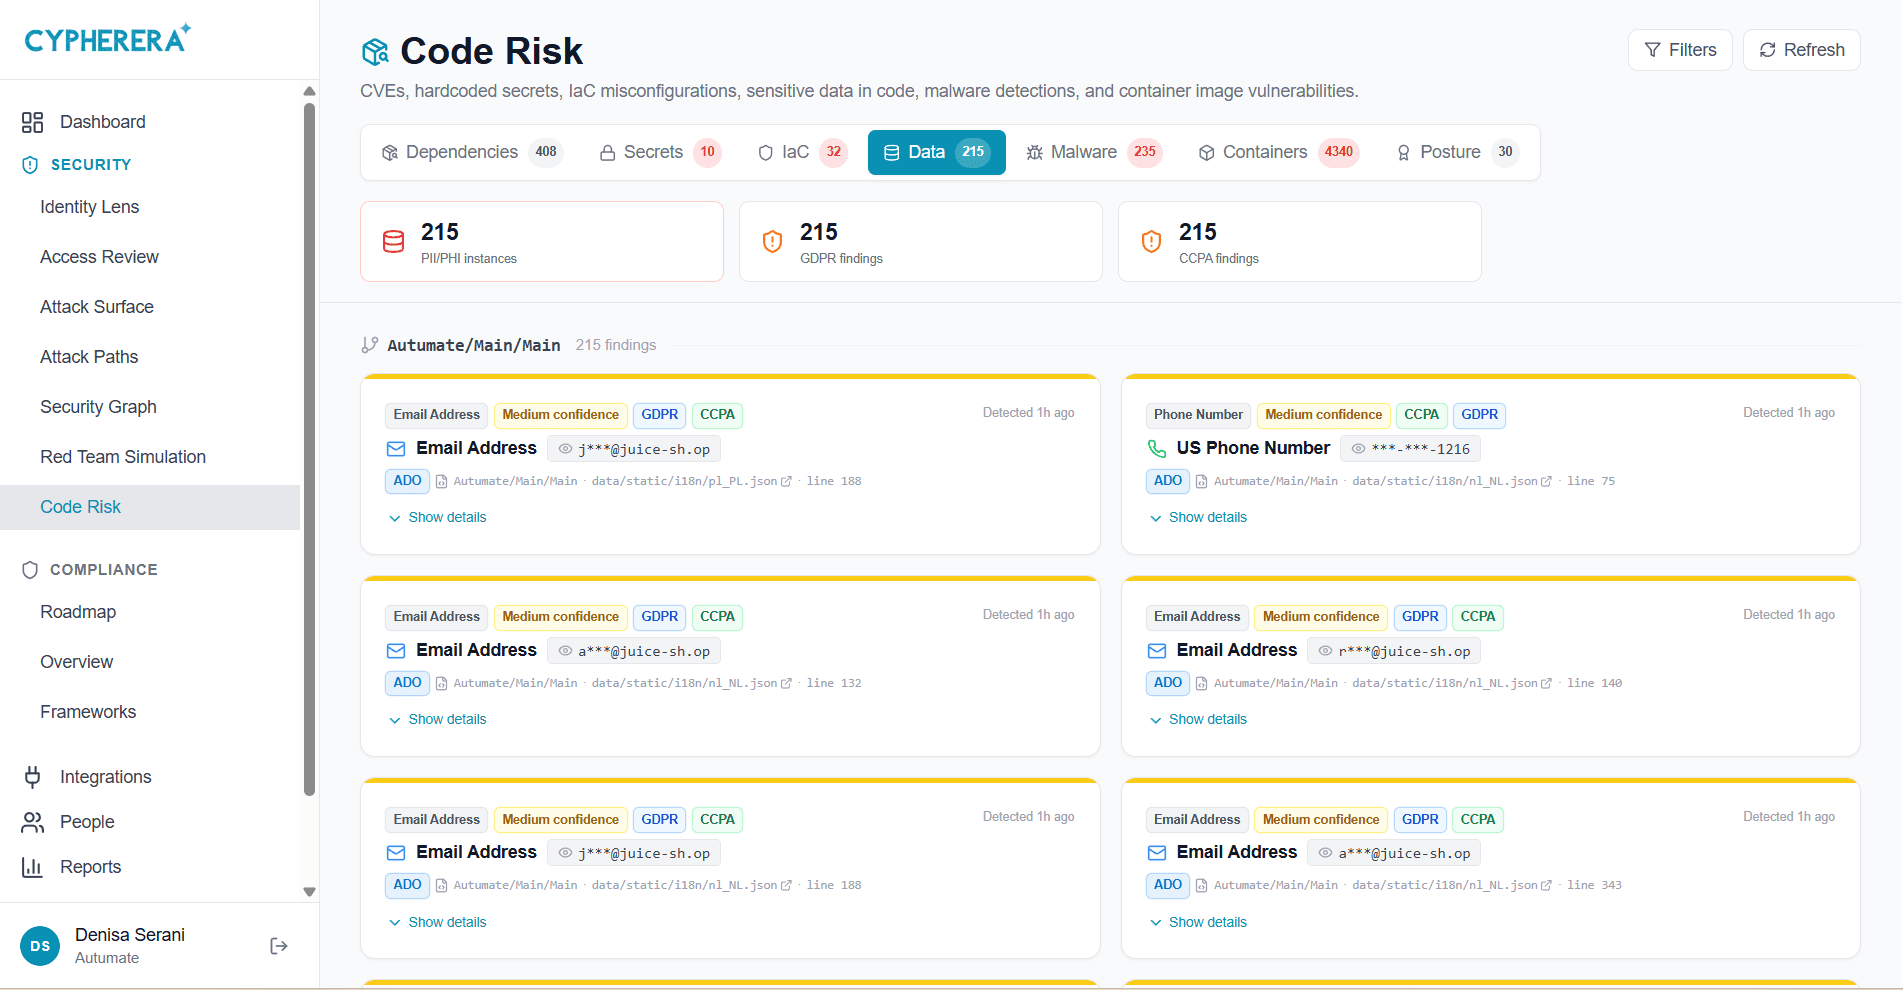1903x990 pixels.
Task: Switch to the Posture tab
Action: (x=1457, y=152)
